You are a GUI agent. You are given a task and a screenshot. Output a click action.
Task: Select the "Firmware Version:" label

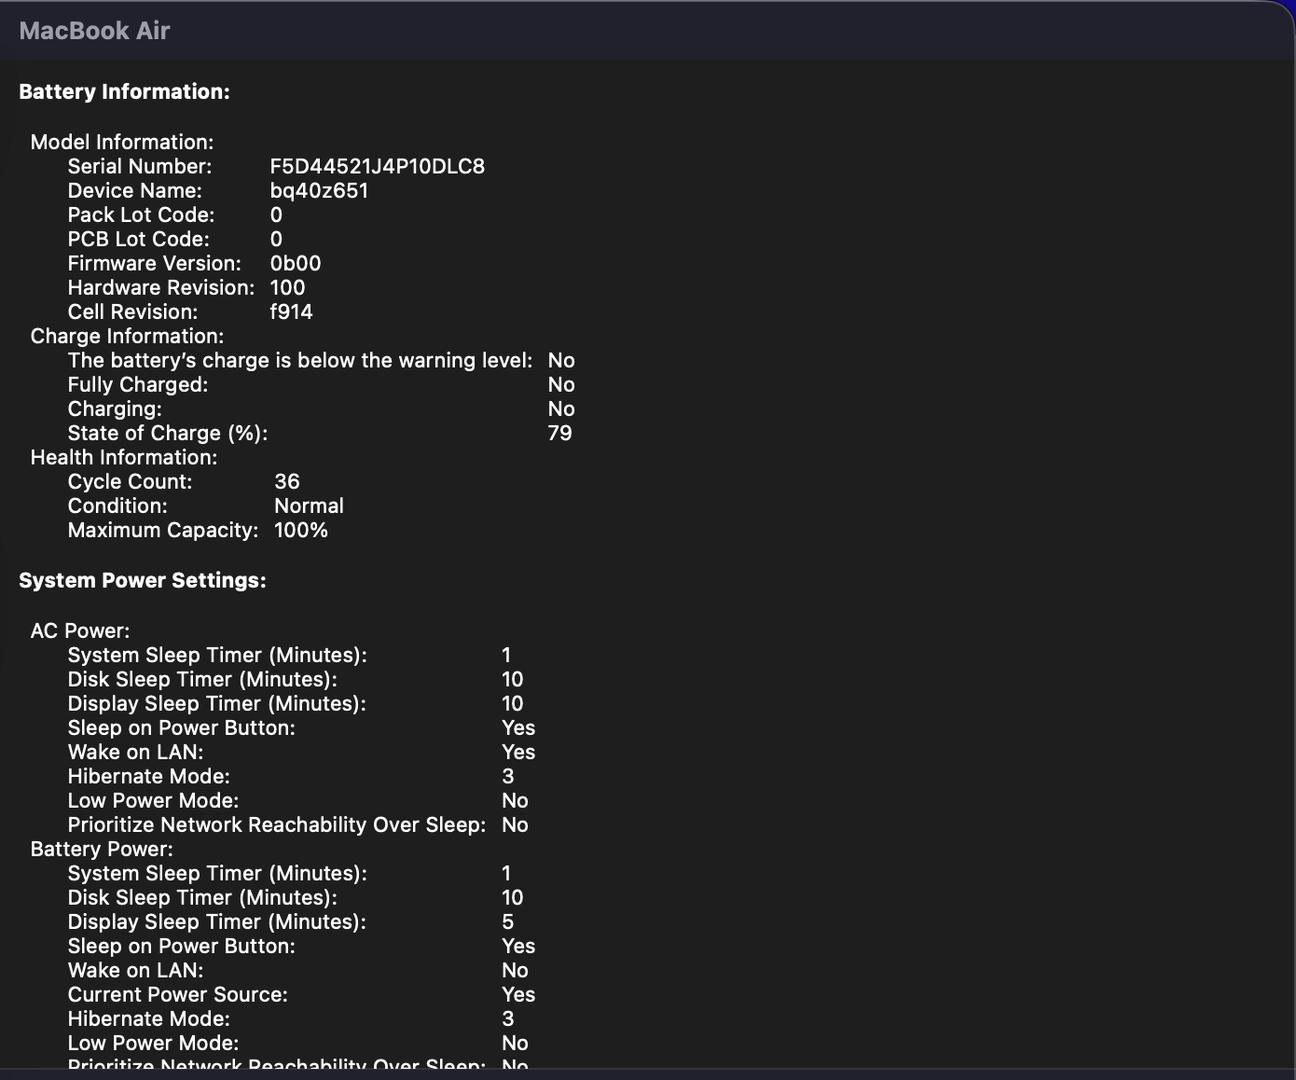(155, 263)
